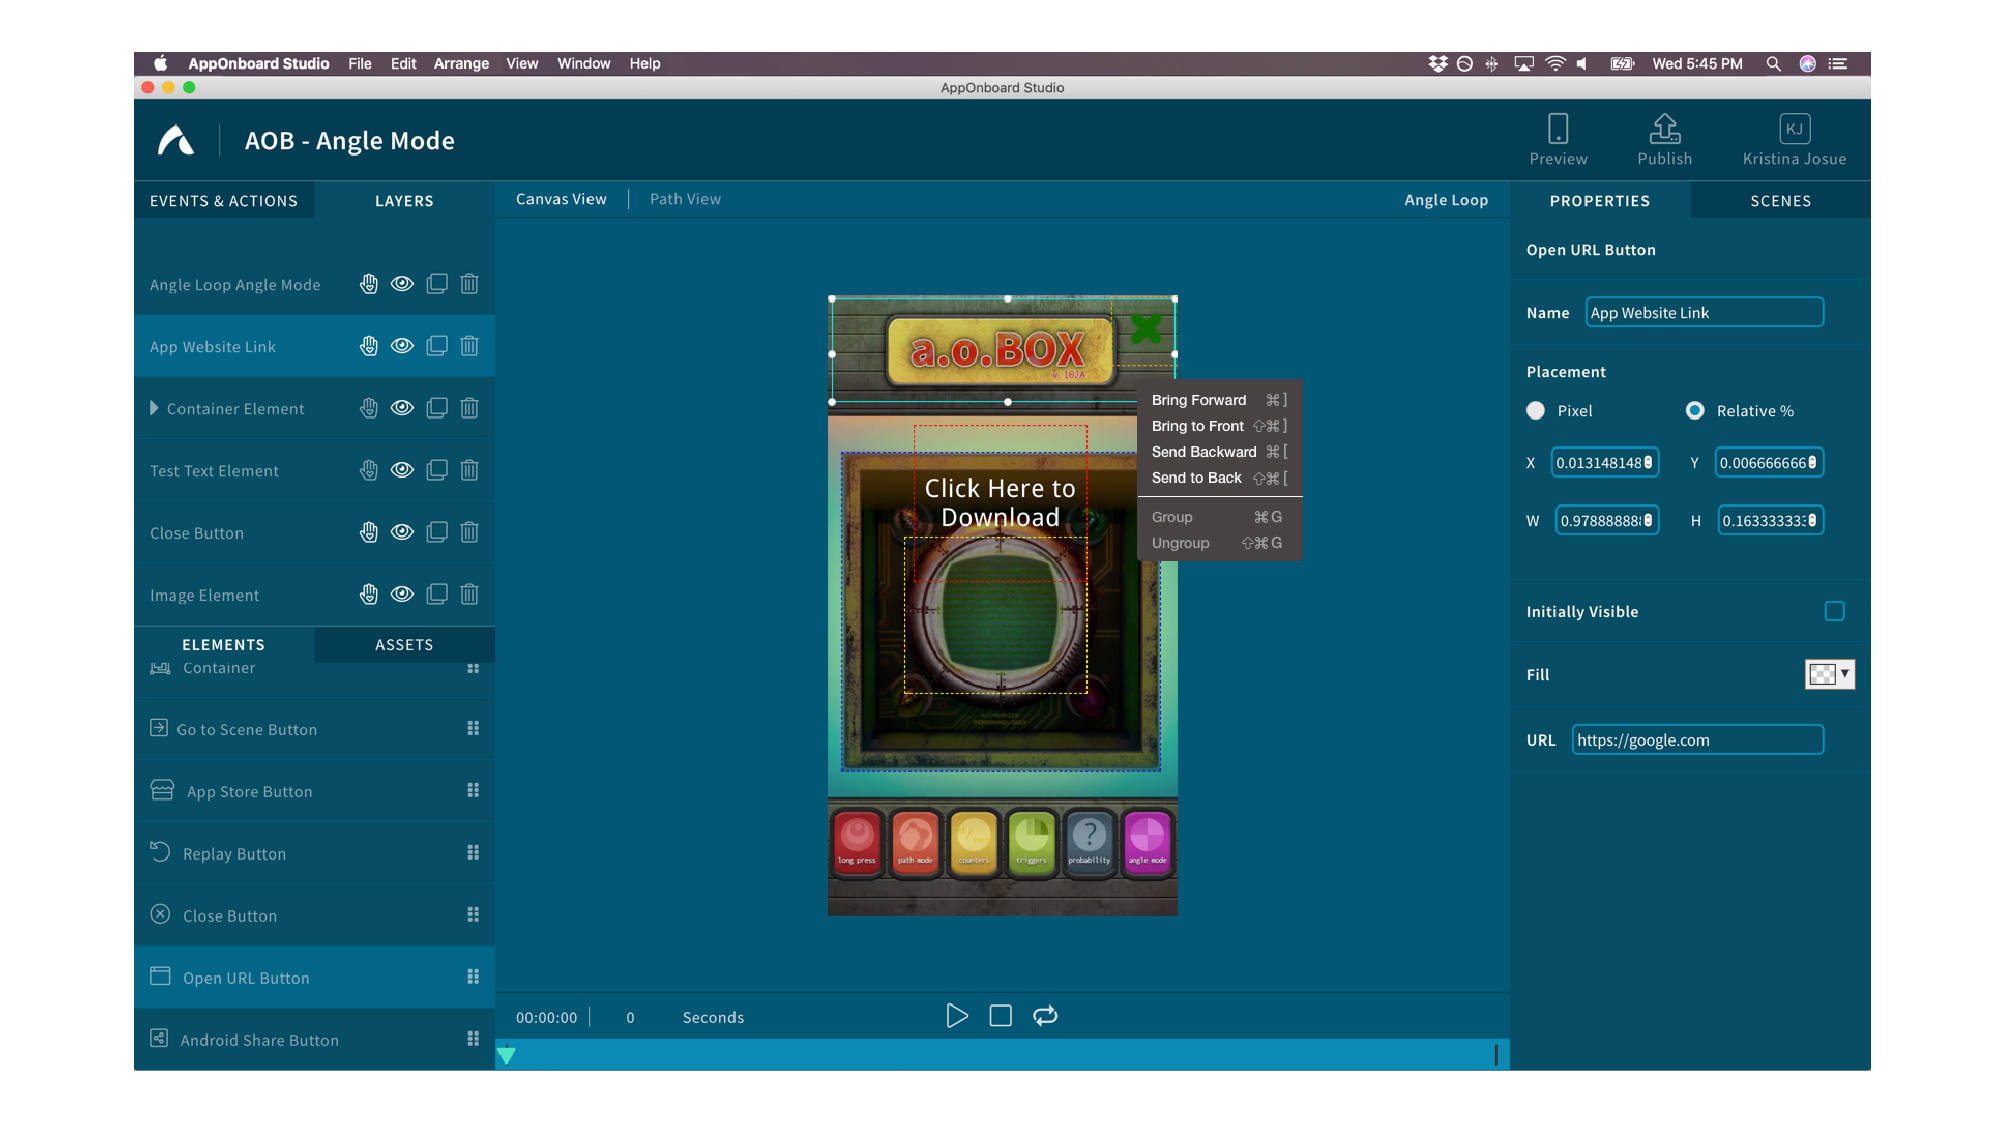This screenshot has width=2001, height=1126.
Task: Click the URL input field
Action: click(1697, 739)
